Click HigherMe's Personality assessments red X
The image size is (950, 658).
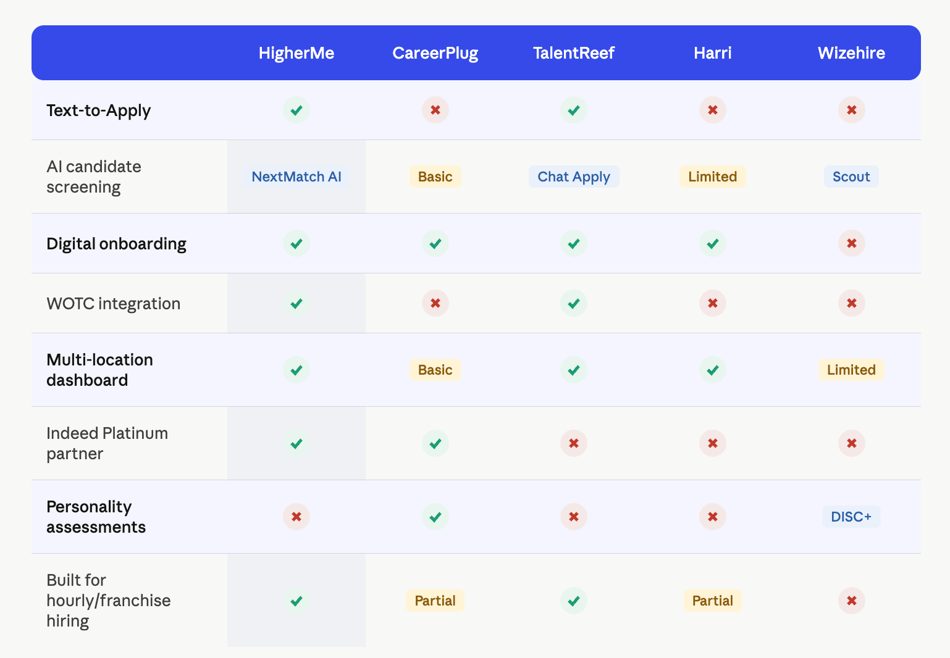coord(296,517)
